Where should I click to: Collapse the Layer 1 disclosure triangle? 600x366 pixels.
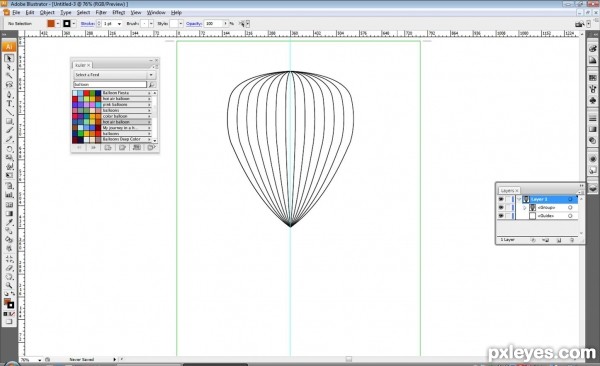[519, 199]
